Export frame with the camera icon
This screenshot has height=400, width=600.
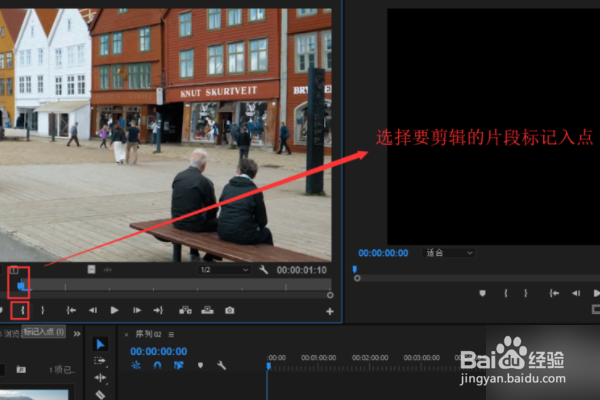[x=230, y=310]
